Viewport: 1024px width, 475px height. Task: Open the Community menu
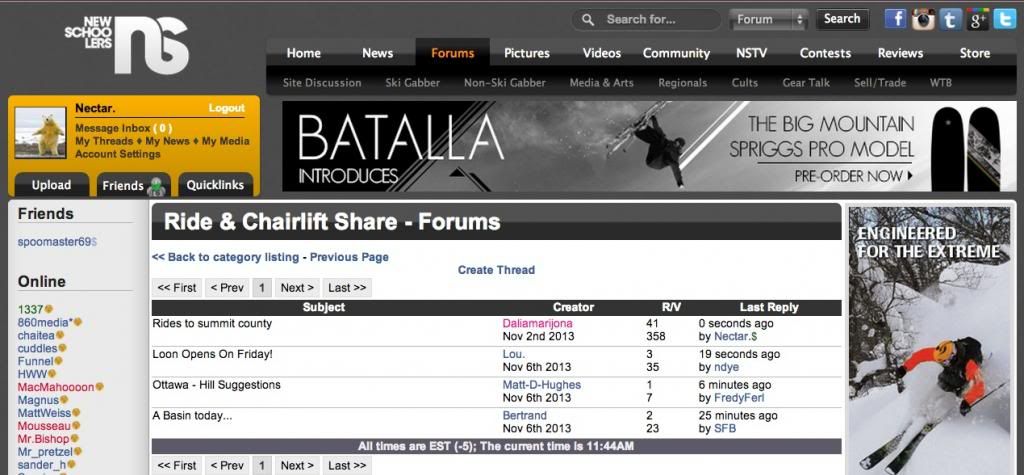coord(676,53)
